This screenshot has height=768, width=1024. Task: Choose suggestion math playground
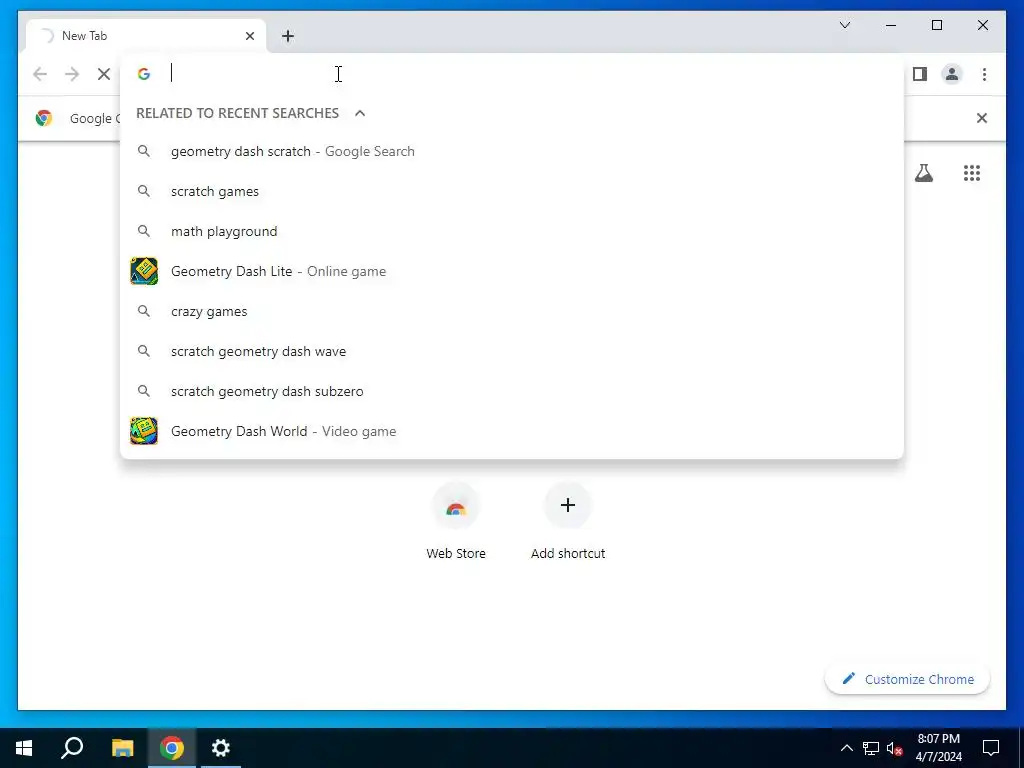click(512, 231)
